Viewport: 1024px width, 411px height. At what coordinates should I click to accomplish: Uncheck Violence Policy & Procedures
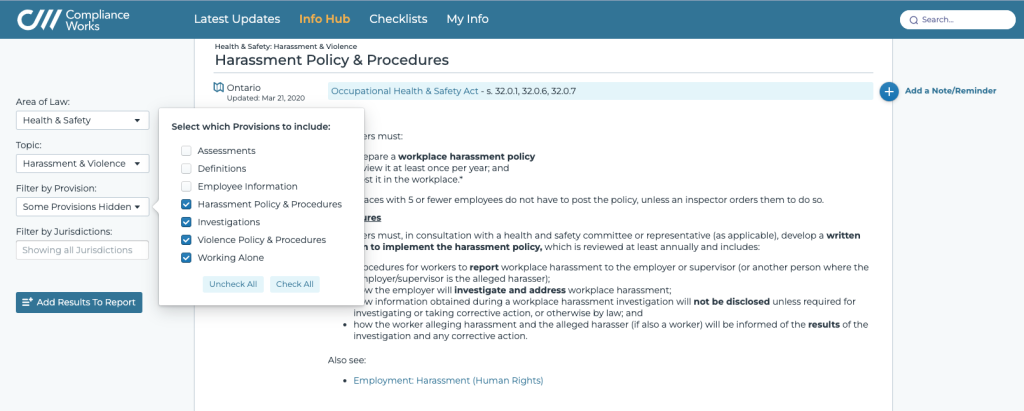pos(187,240)
